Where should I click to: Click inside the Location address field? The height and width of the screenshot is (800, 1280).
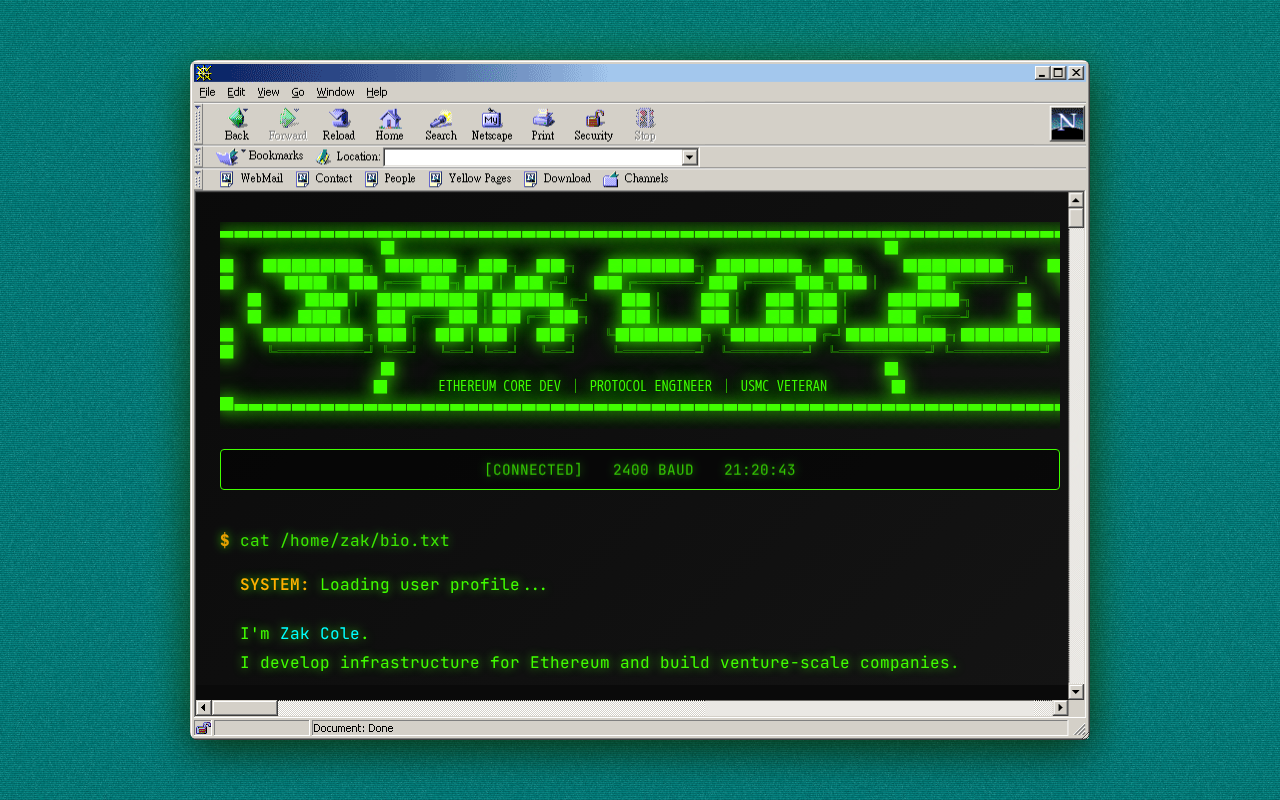point(532,157)
